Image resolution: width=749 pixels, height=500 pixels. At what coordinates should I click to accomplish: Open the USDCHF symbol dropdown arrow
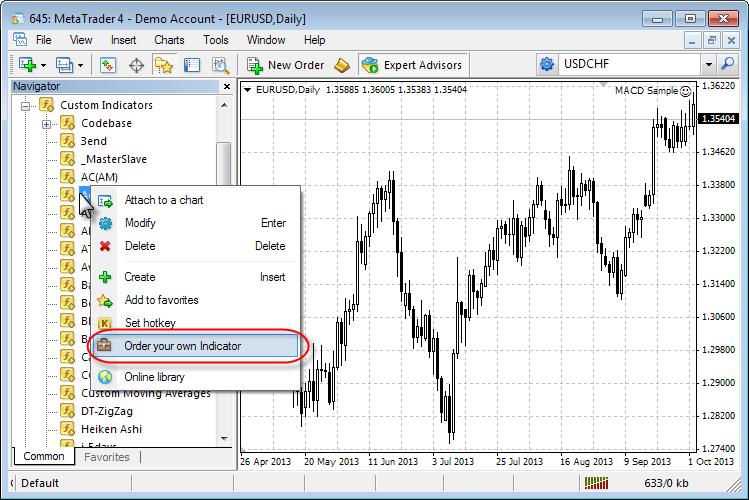[x=708, y=64]
